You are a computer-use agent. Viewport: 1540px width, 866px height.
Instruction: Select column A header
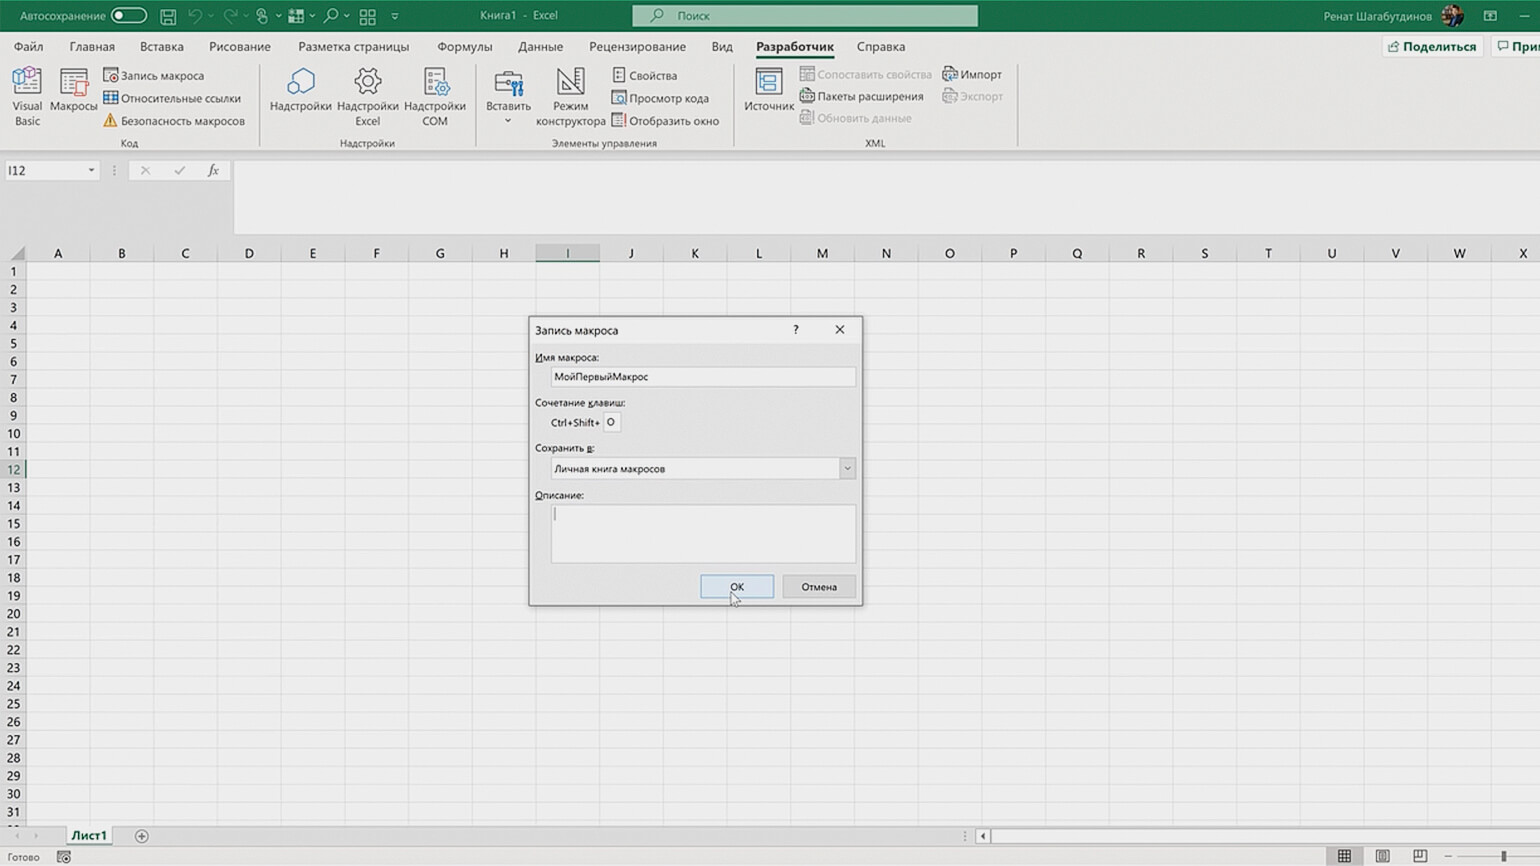coord(58,254)
